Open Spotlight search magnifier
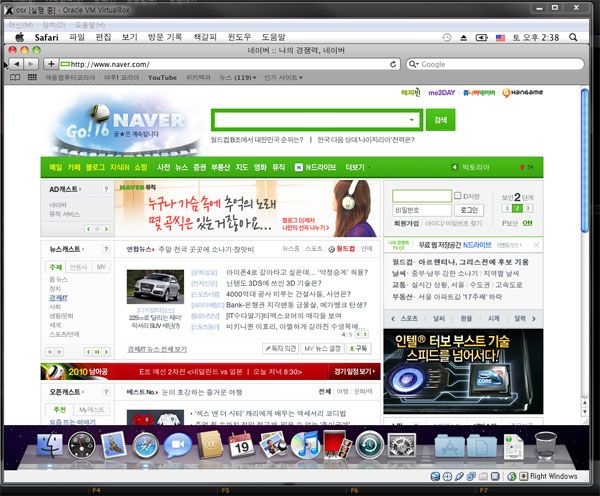The width and height of the screenshot is (600, 496). (573, 37)
